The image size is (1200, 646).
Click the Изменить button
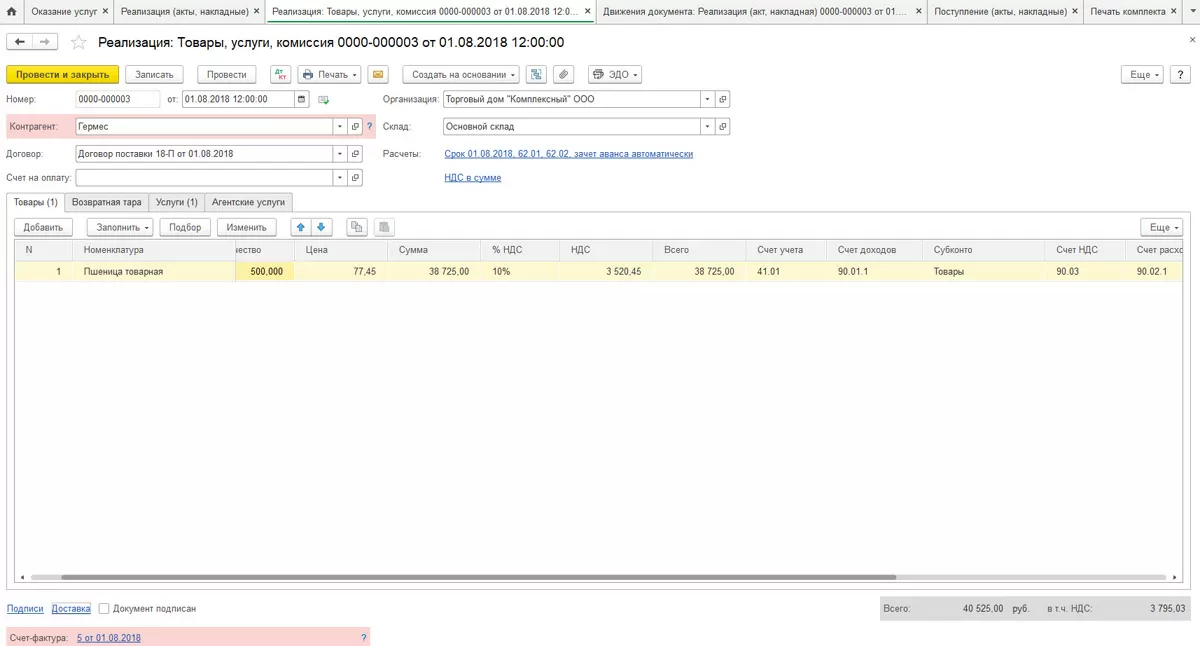tap(246, 227)
